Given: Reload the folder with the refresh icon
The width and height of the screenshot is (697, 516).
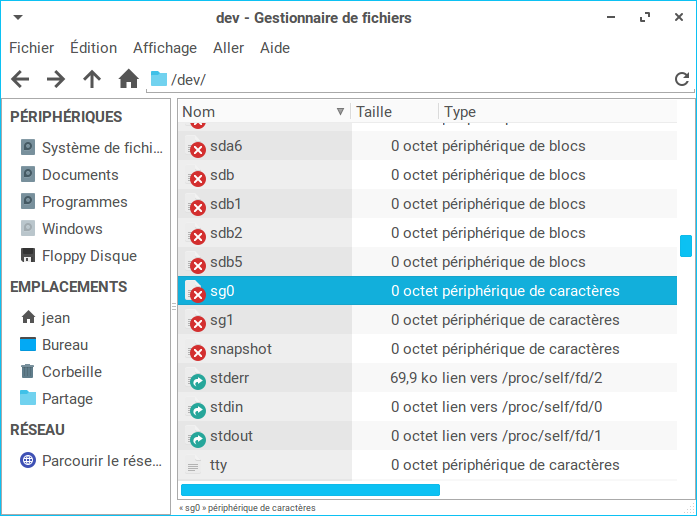Looking at the screenshot, I should point(682,79).
